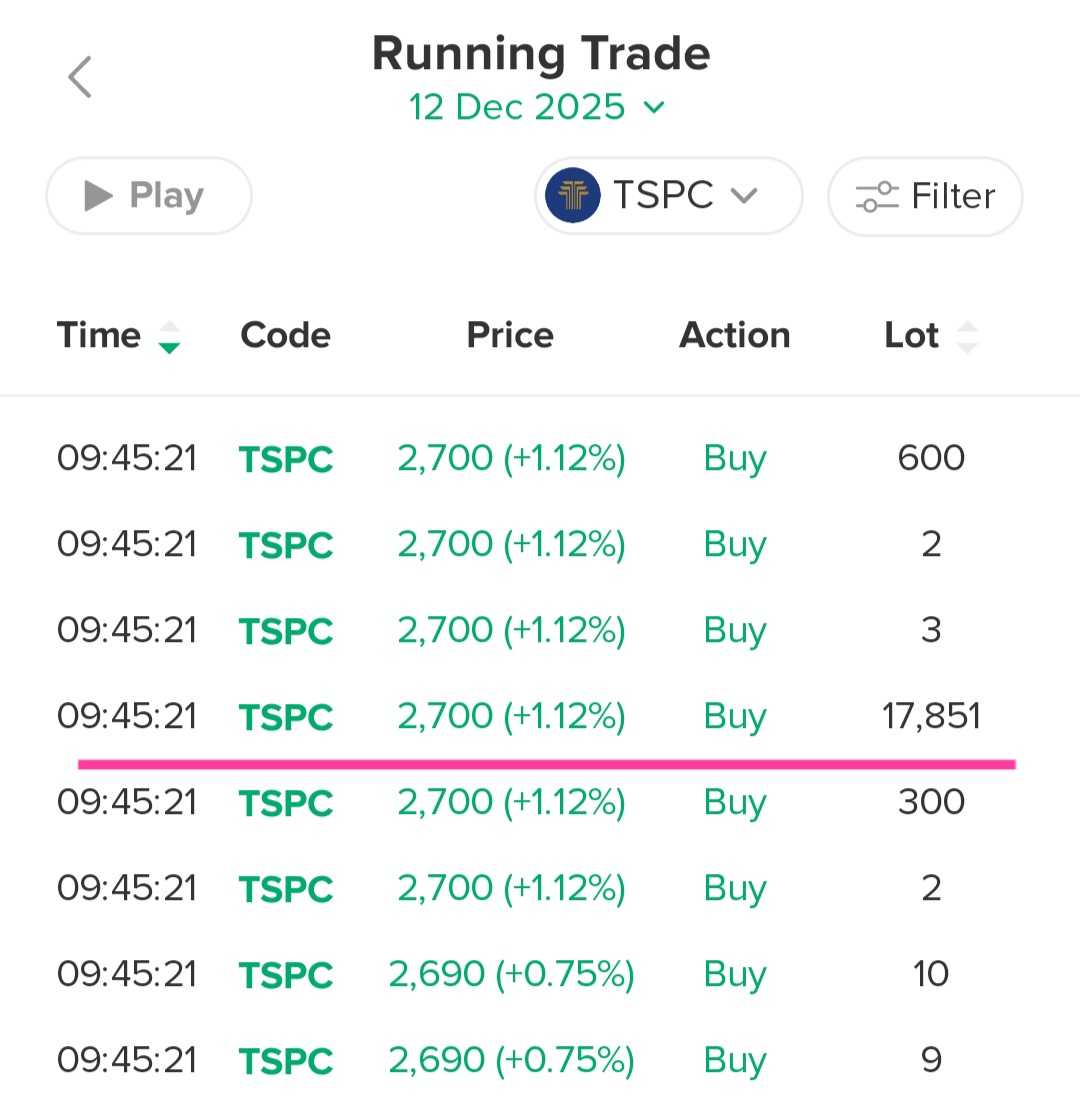The image size is (1080, 1101).
Task: Click the Filter sliders icon
Action: pyautogui.click(x=877, y=196)
